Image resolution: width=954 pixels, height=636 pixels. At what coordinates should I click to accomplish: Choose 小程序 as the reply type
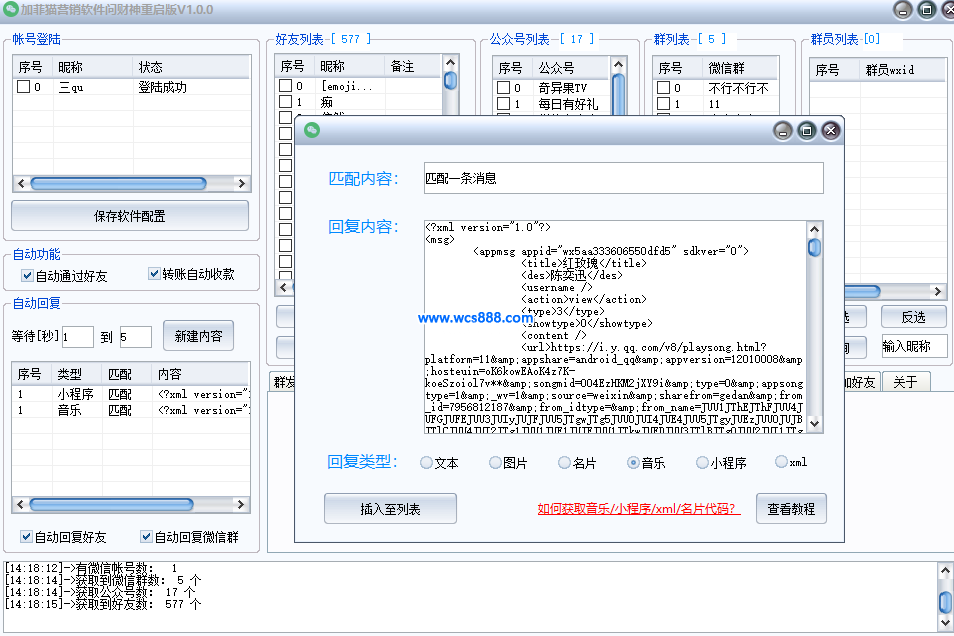click(x=701, y=463)
